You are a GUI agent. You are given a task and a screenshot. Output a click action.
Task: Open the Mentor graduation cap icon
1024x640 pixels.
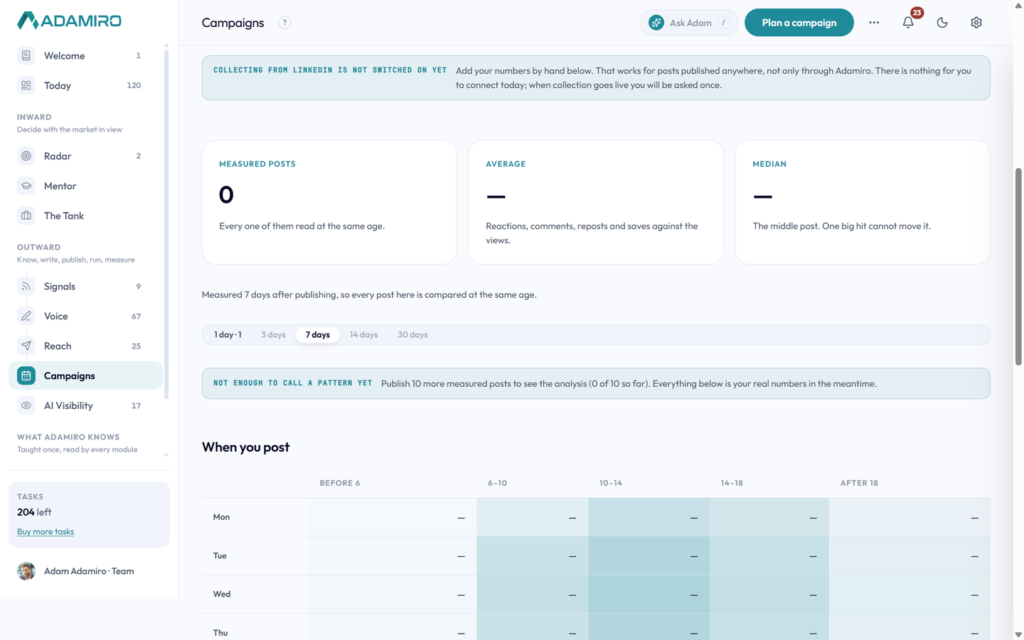[x=26, y=185]
